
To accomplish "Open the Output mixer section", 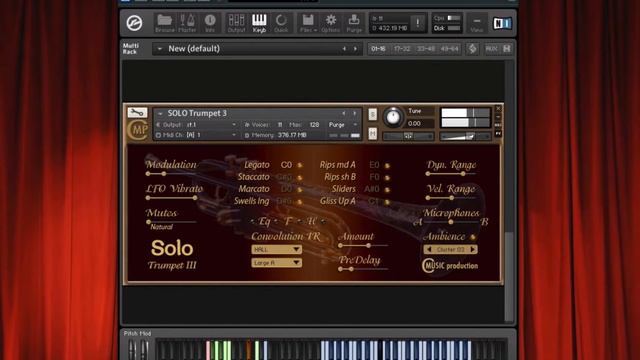I will pyautogui.click(x=236, y=23).
